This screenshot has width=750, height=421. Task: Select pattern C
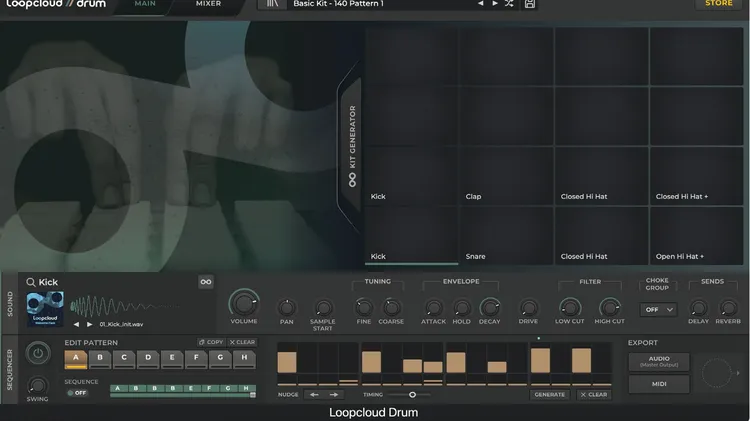(124, 359)
